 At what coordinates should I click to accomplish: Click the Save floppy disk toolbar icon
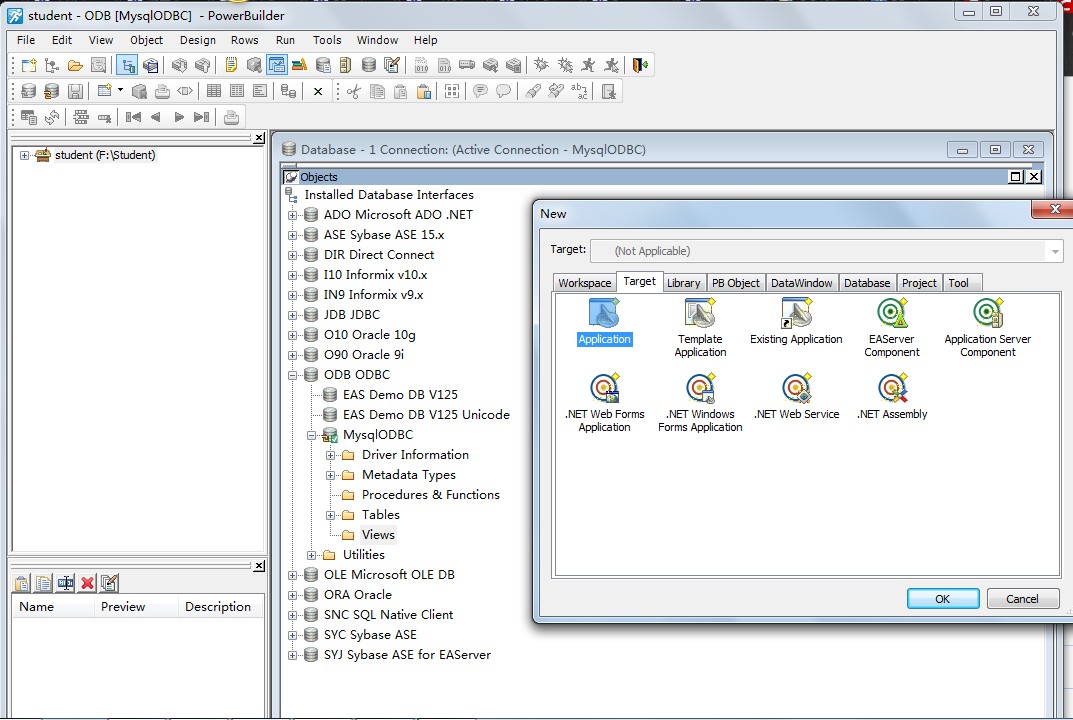coord(75,91)
